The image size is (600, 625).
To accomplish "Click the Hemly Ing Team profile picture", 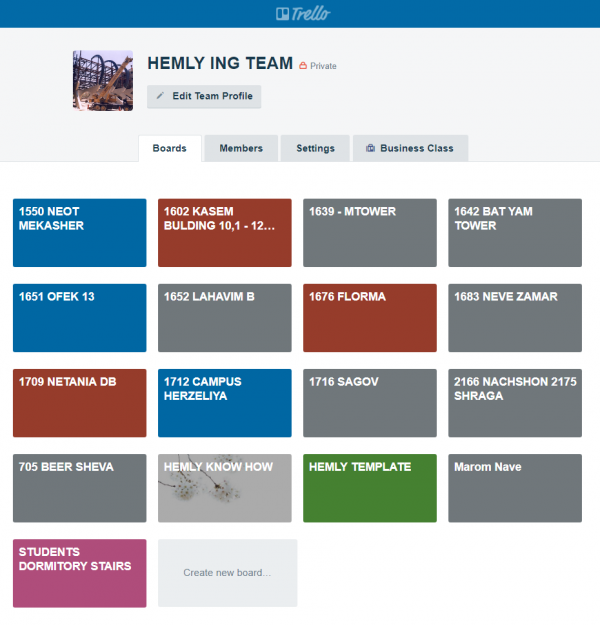I will (x=103, y=80).
